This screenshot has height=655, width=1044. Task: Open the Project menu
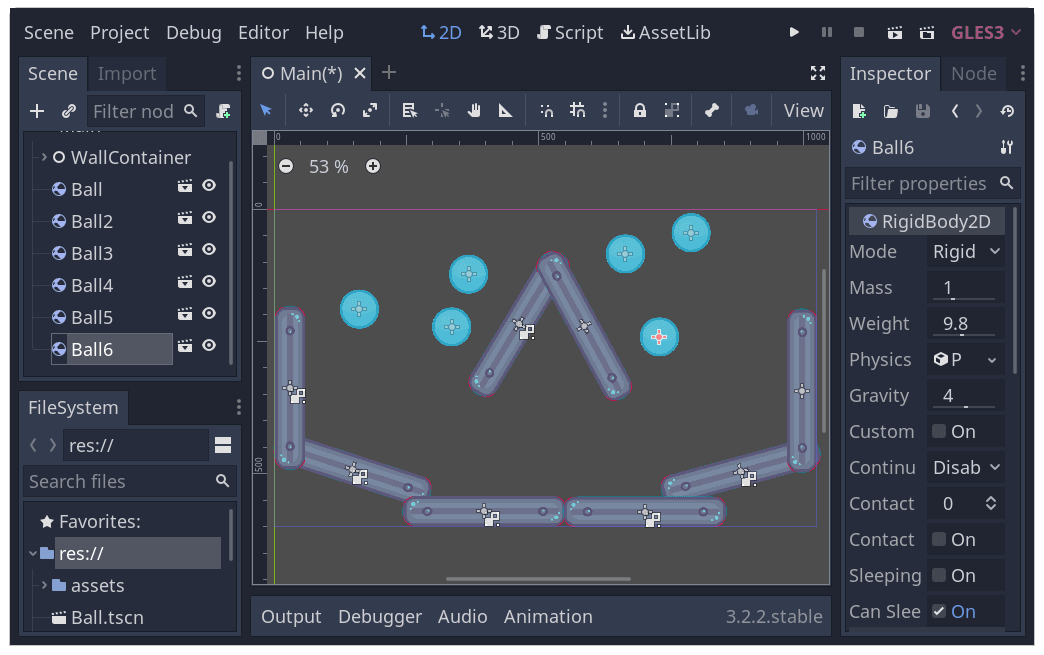click(x=119, y=32)
